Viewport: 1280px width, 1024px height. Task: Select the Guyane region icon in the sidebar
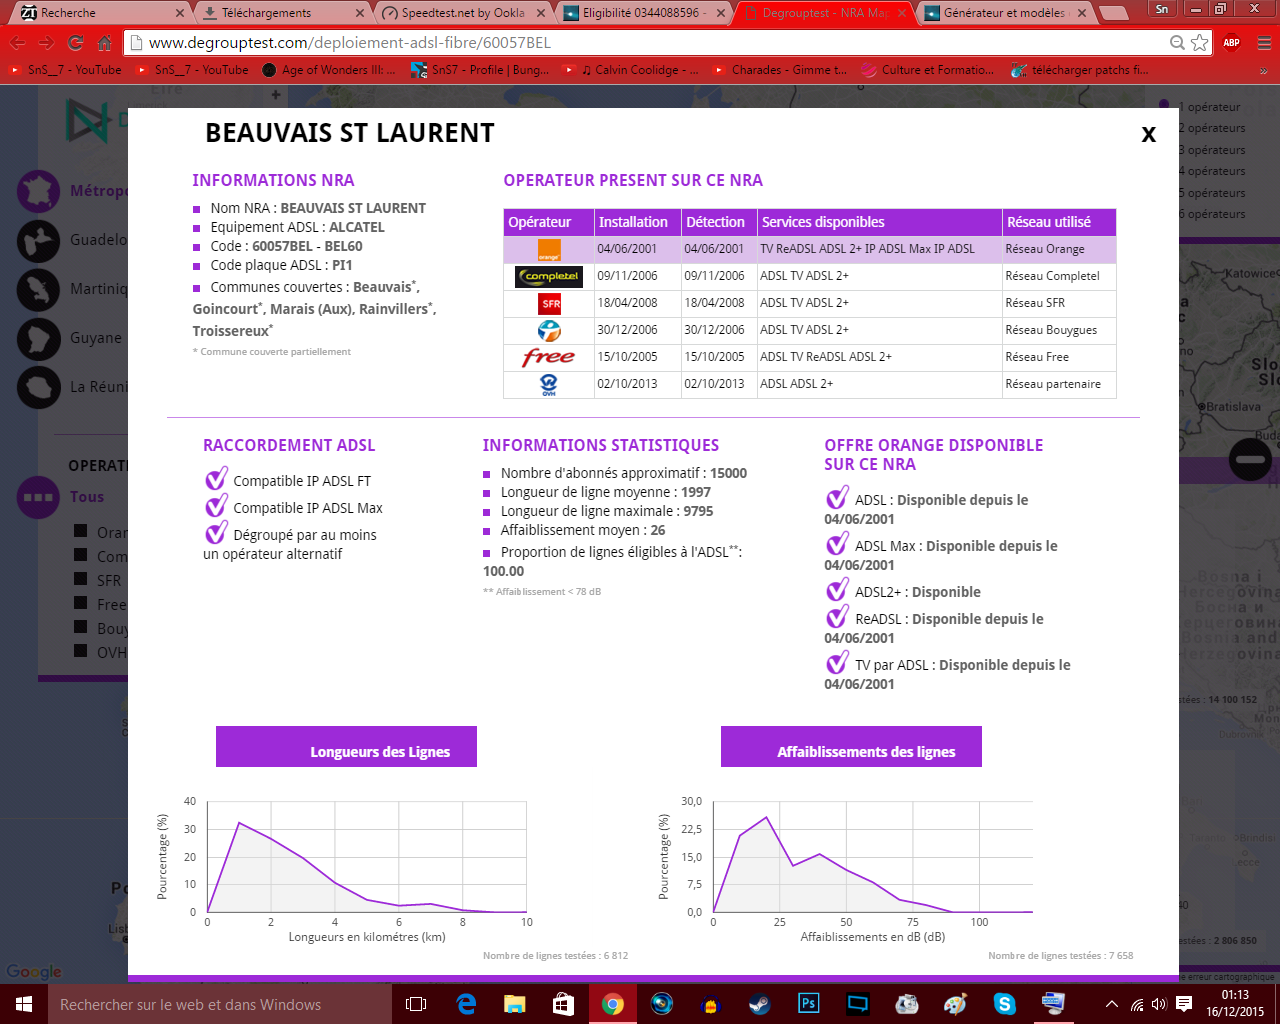pyautogui.click(x=39, y=338)
